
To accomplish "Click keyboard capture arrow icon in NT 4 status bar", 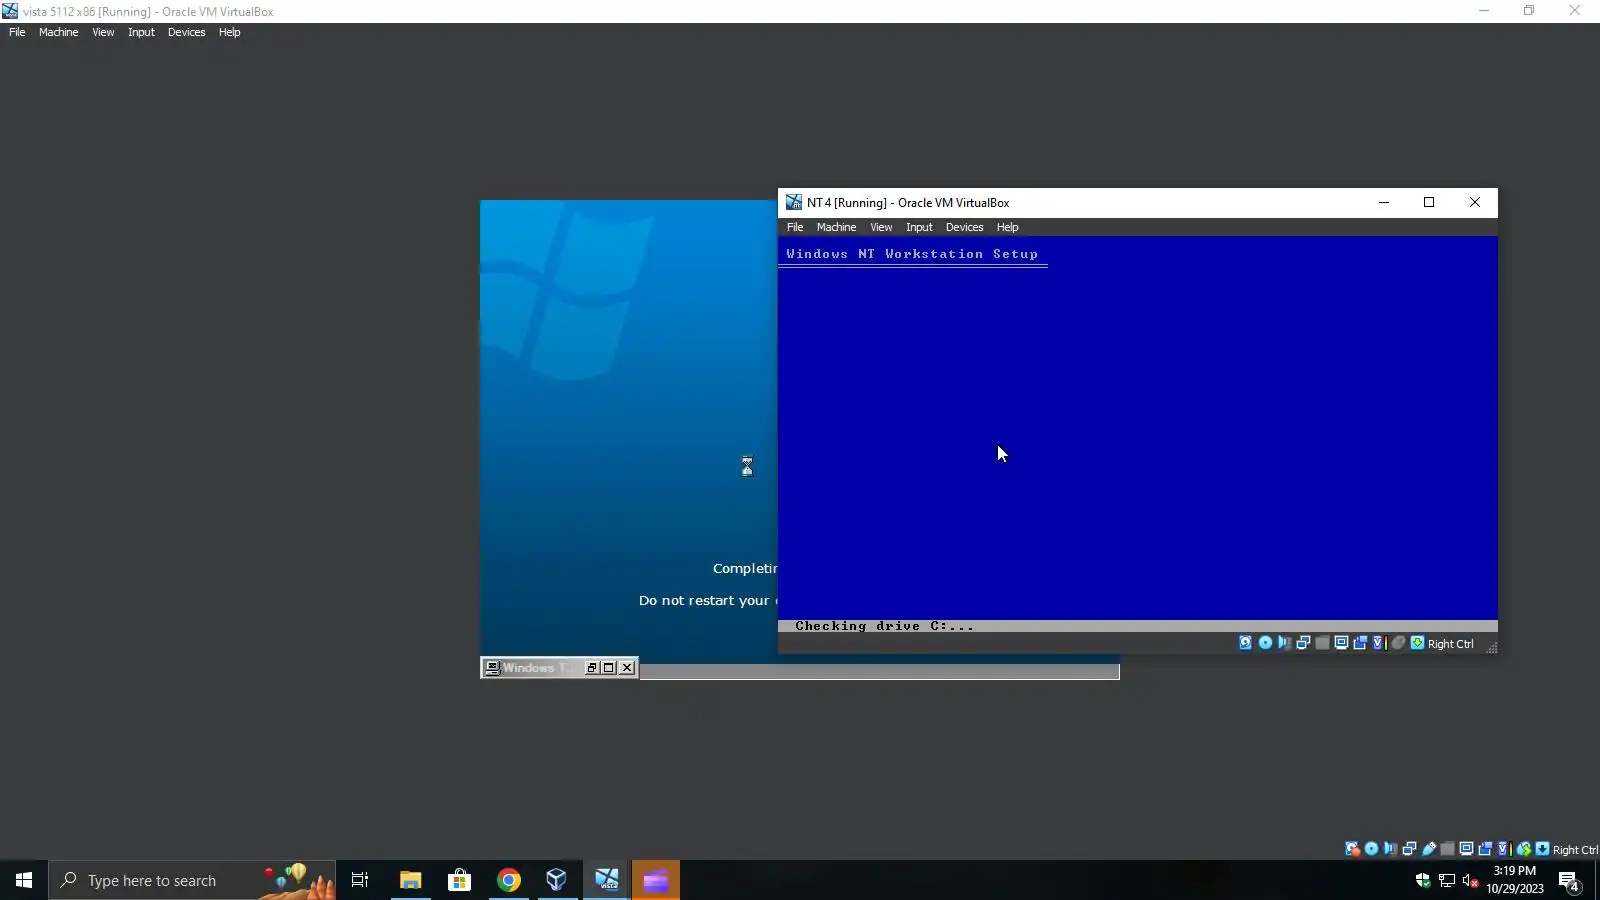I will pyautogui.click(x=1417, y=643).
